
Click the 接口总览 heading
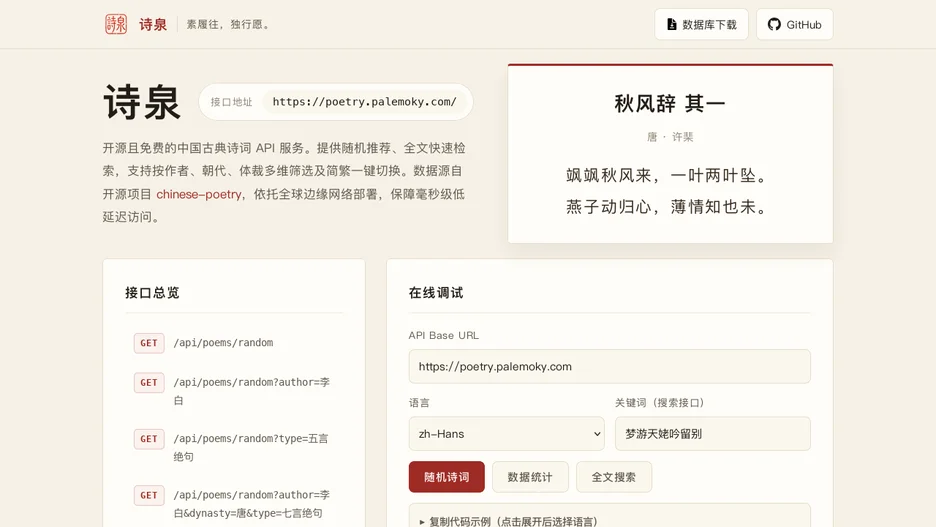152,292
